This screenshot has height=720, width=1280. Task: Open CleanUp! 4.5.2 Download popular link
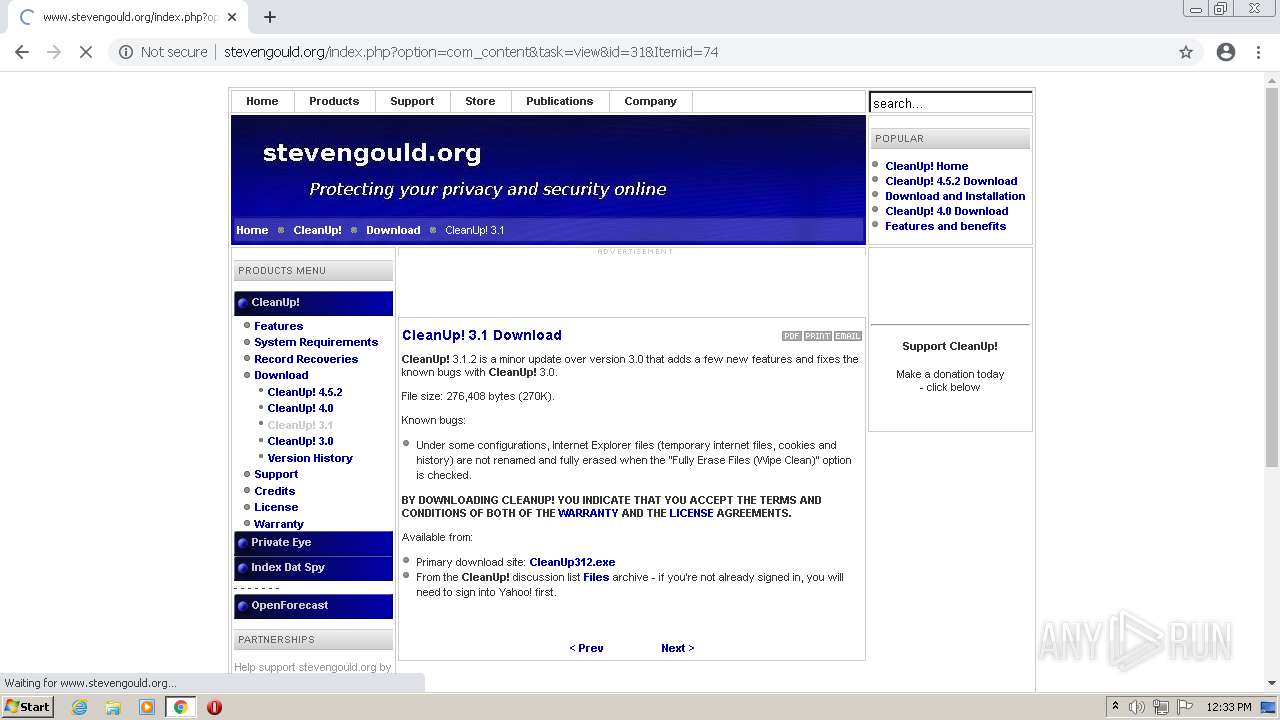coord(951,181)
